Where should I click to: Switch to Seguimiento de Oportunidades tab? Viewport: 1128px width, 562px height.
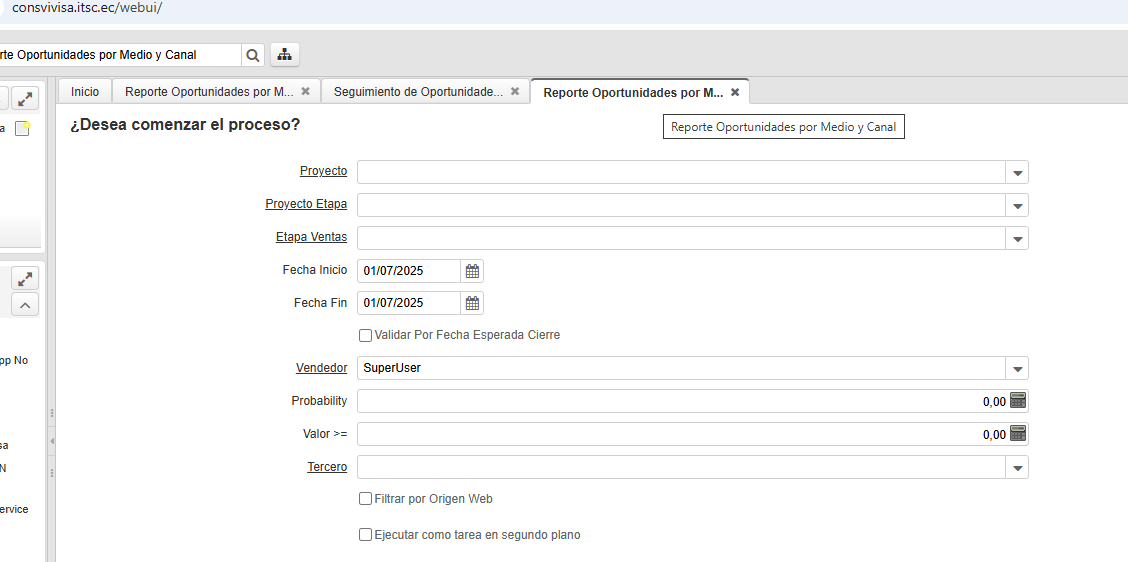click(x=418, y=92)
